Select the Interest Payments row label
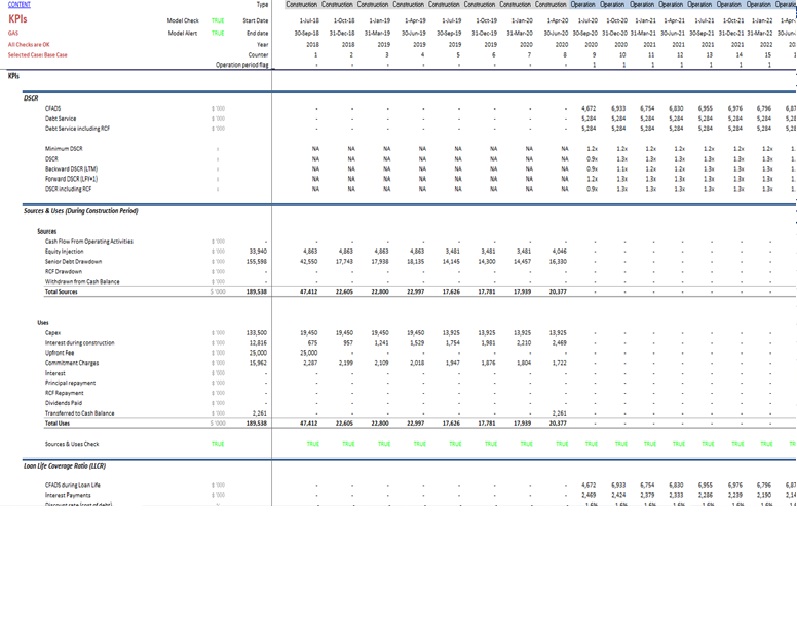This screenshot has height=637, width=797. [x=68, y=495]
